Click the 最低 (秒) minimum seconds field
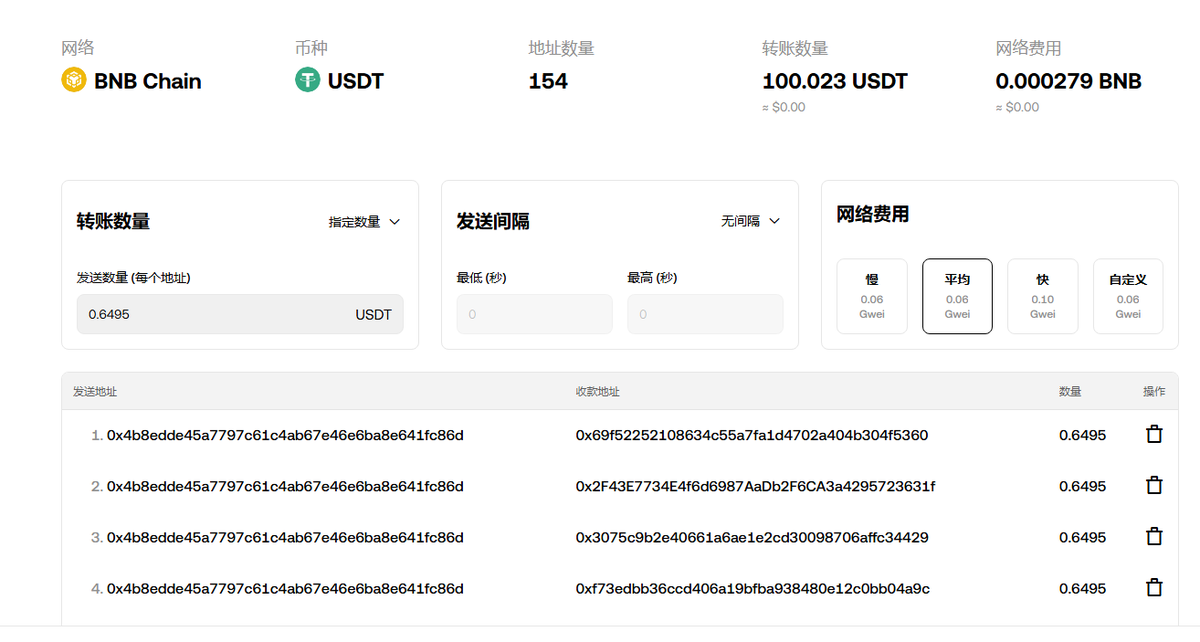 coord(534,314)
